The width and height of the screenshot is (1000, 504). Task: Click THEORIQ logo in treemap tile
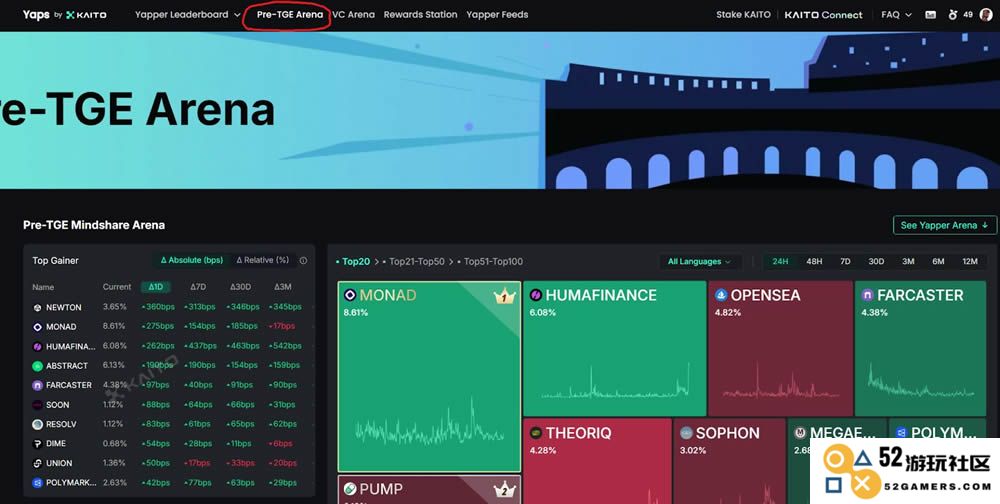point(536,433)
